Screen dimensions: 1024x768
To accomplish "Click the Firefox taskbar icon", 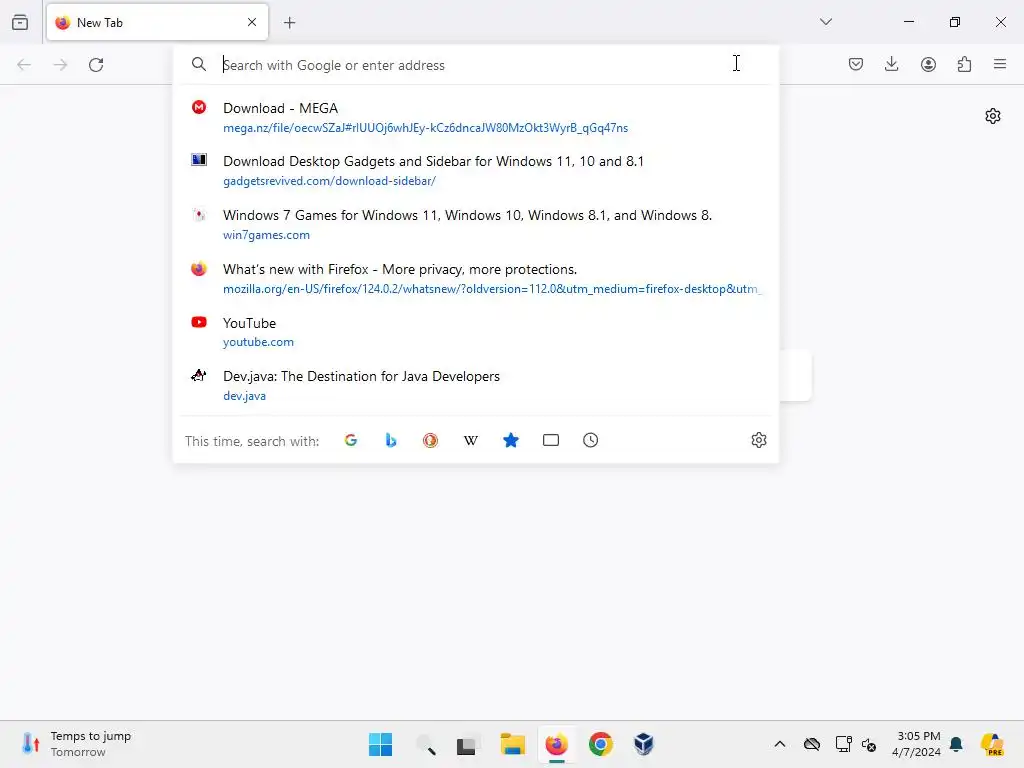I will tap(556, 744).
